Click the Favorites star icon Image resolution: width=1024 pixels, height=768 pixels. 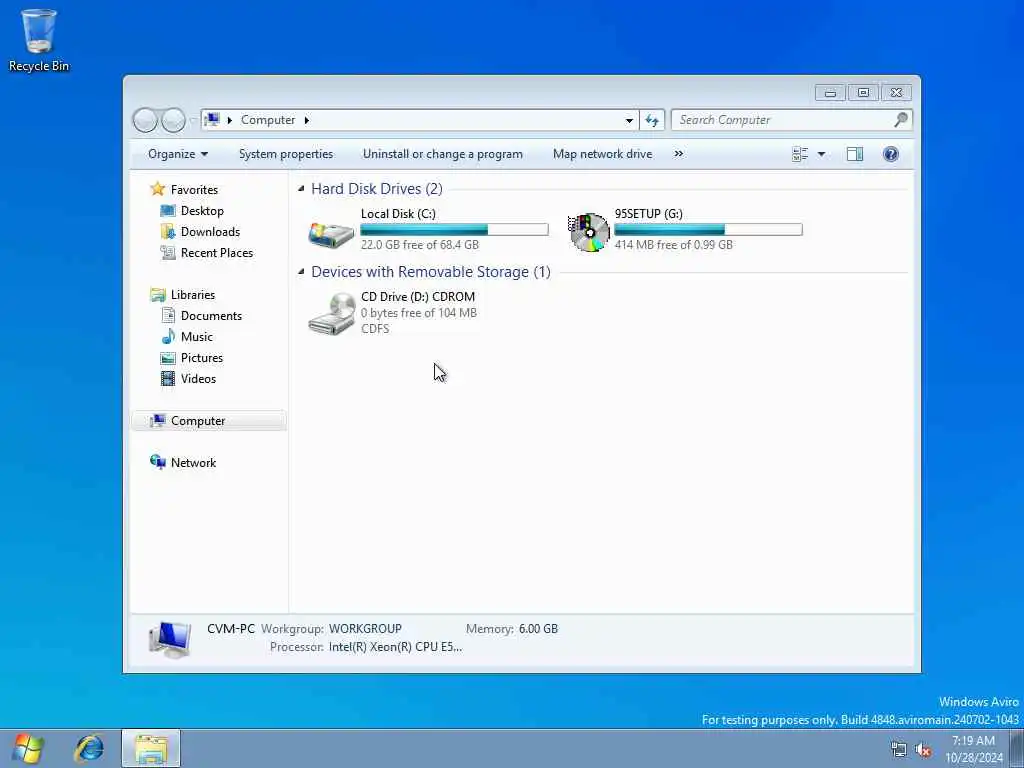[157, 189]
